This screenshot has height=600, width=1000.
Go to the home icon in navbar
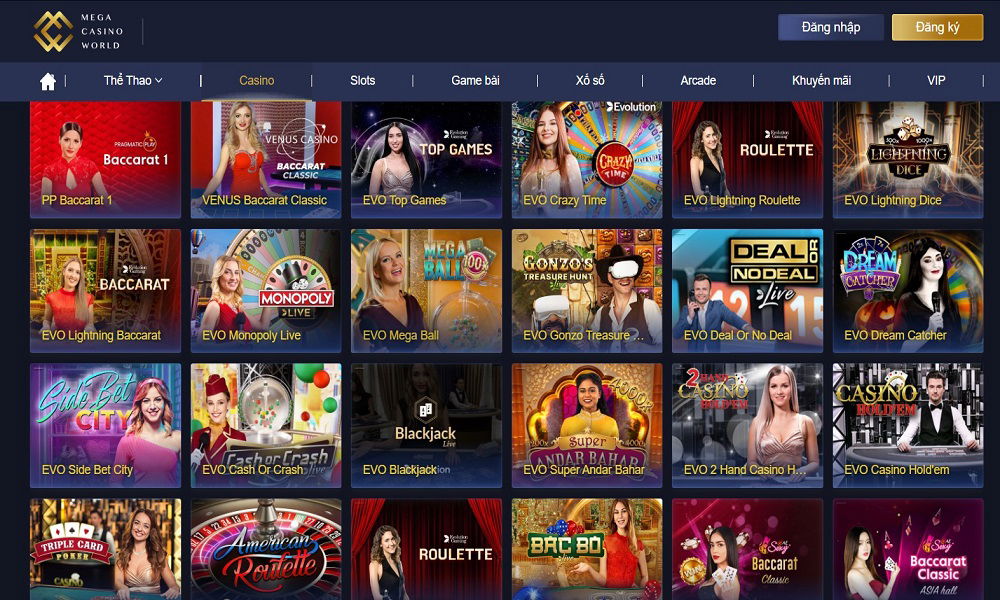point(48,81)
